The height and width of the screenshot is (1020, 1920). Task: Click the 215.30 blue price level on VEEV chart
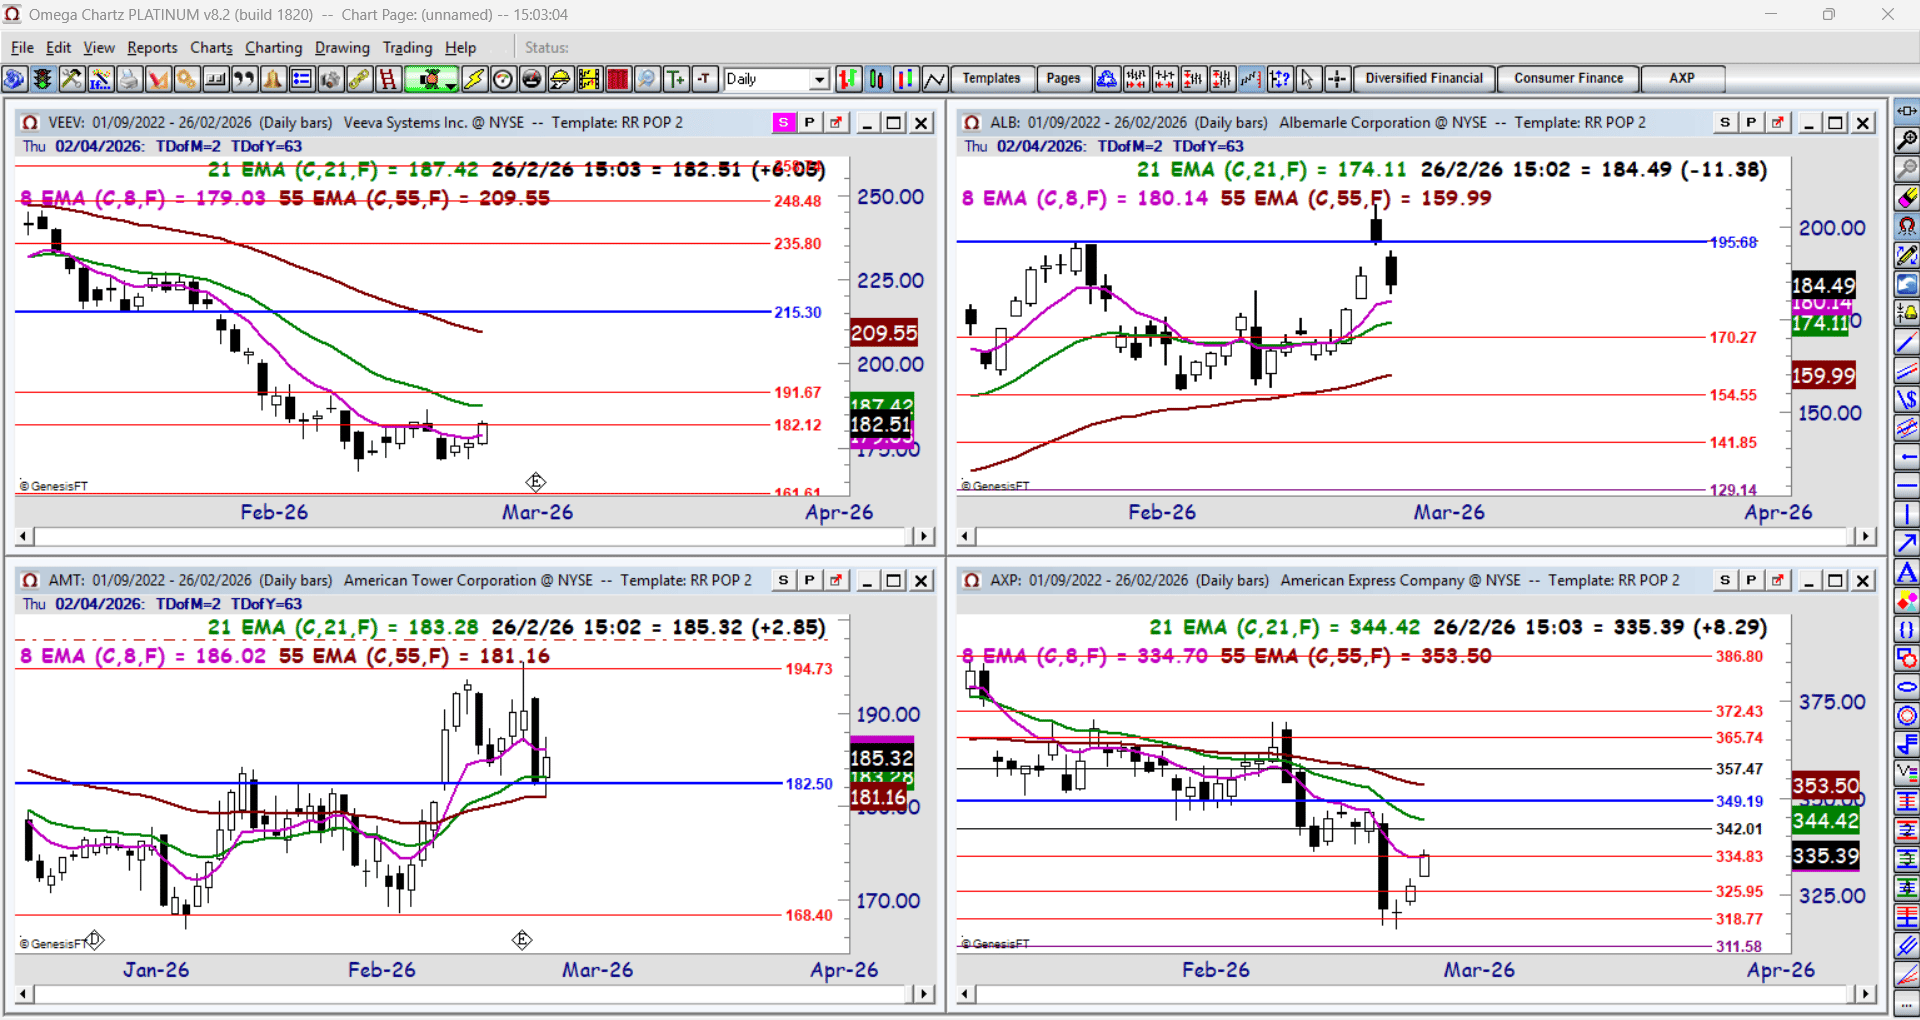click(x=797, y=312)
